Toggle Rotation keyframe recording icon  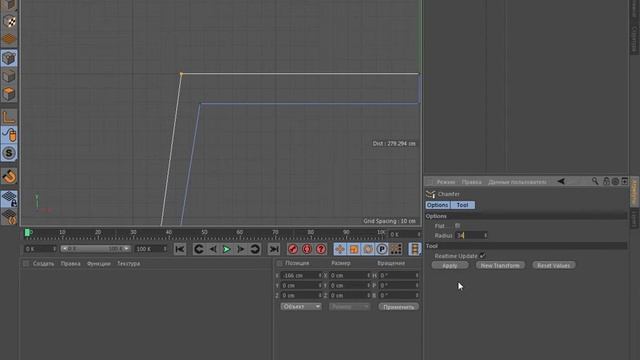pos(368,249)
